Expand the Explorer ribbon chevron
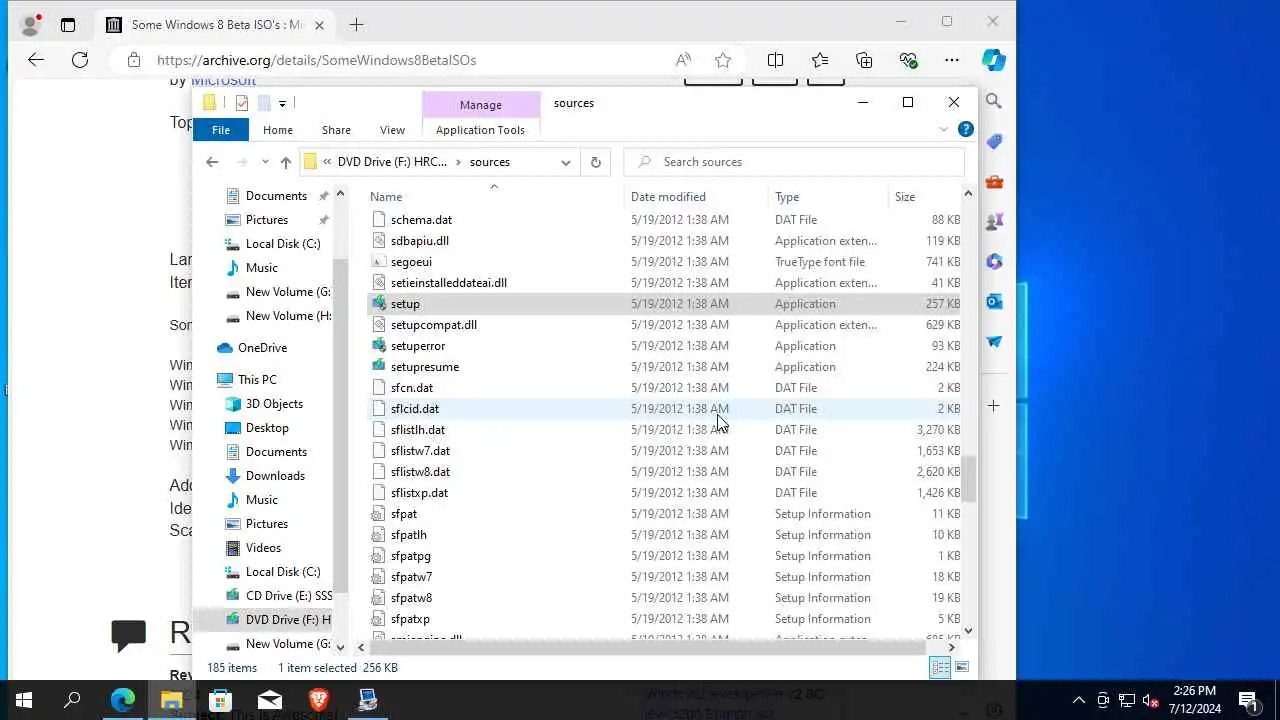Viewport: 1280px width, 720px height. 943,129
